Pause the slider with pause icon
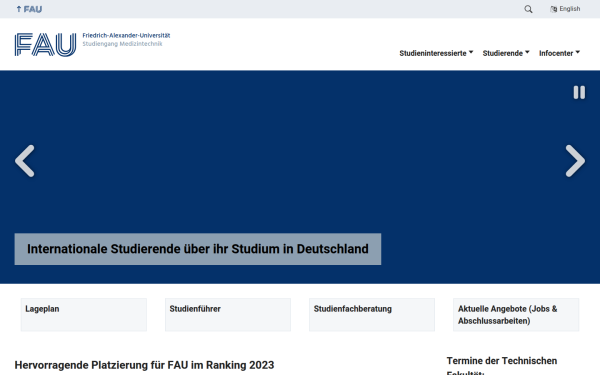The height and width of the screenshot is (375, 600). (579, 92)
